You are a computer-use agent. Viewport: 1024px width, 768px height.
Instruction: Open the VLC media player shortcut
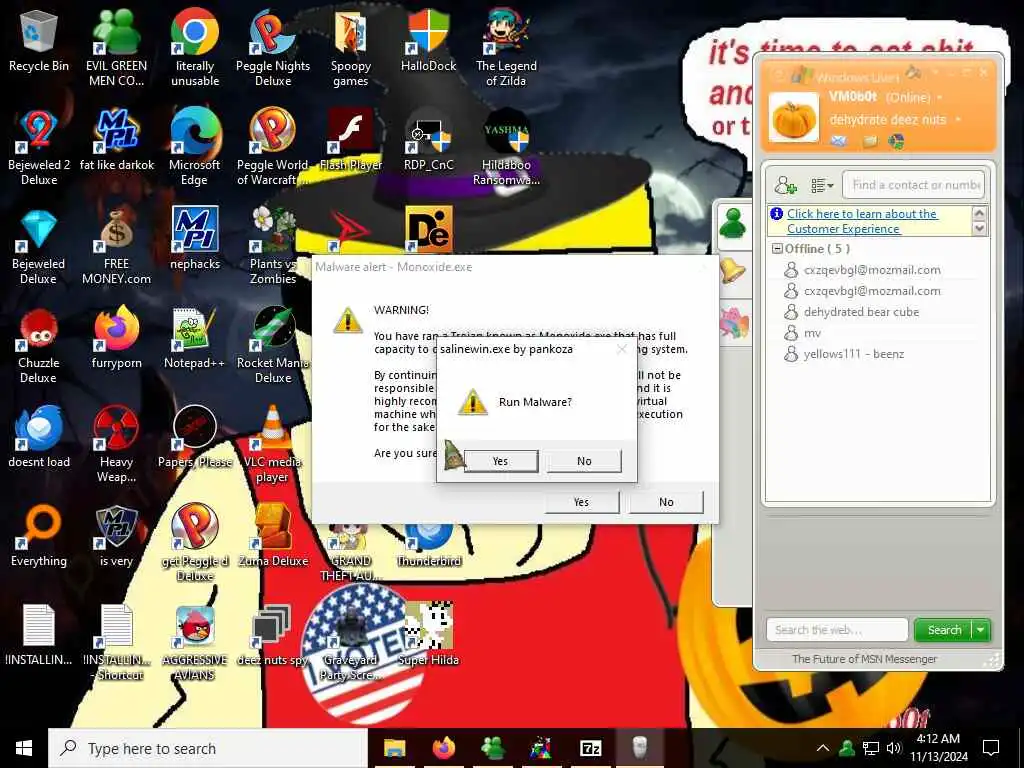click(x=273, y=445)
